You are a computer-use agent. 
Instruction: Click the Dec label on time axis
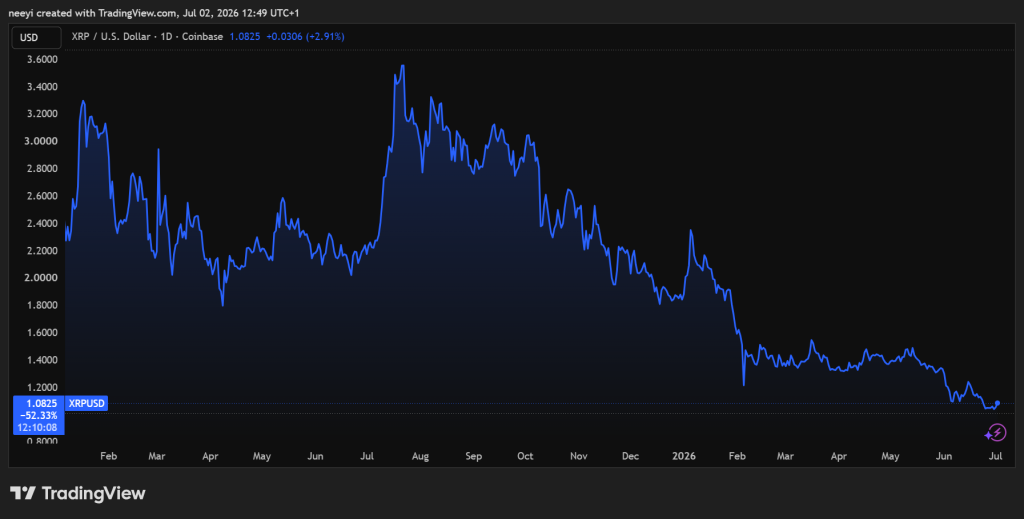pyautogui.click(x=630, y=456)
